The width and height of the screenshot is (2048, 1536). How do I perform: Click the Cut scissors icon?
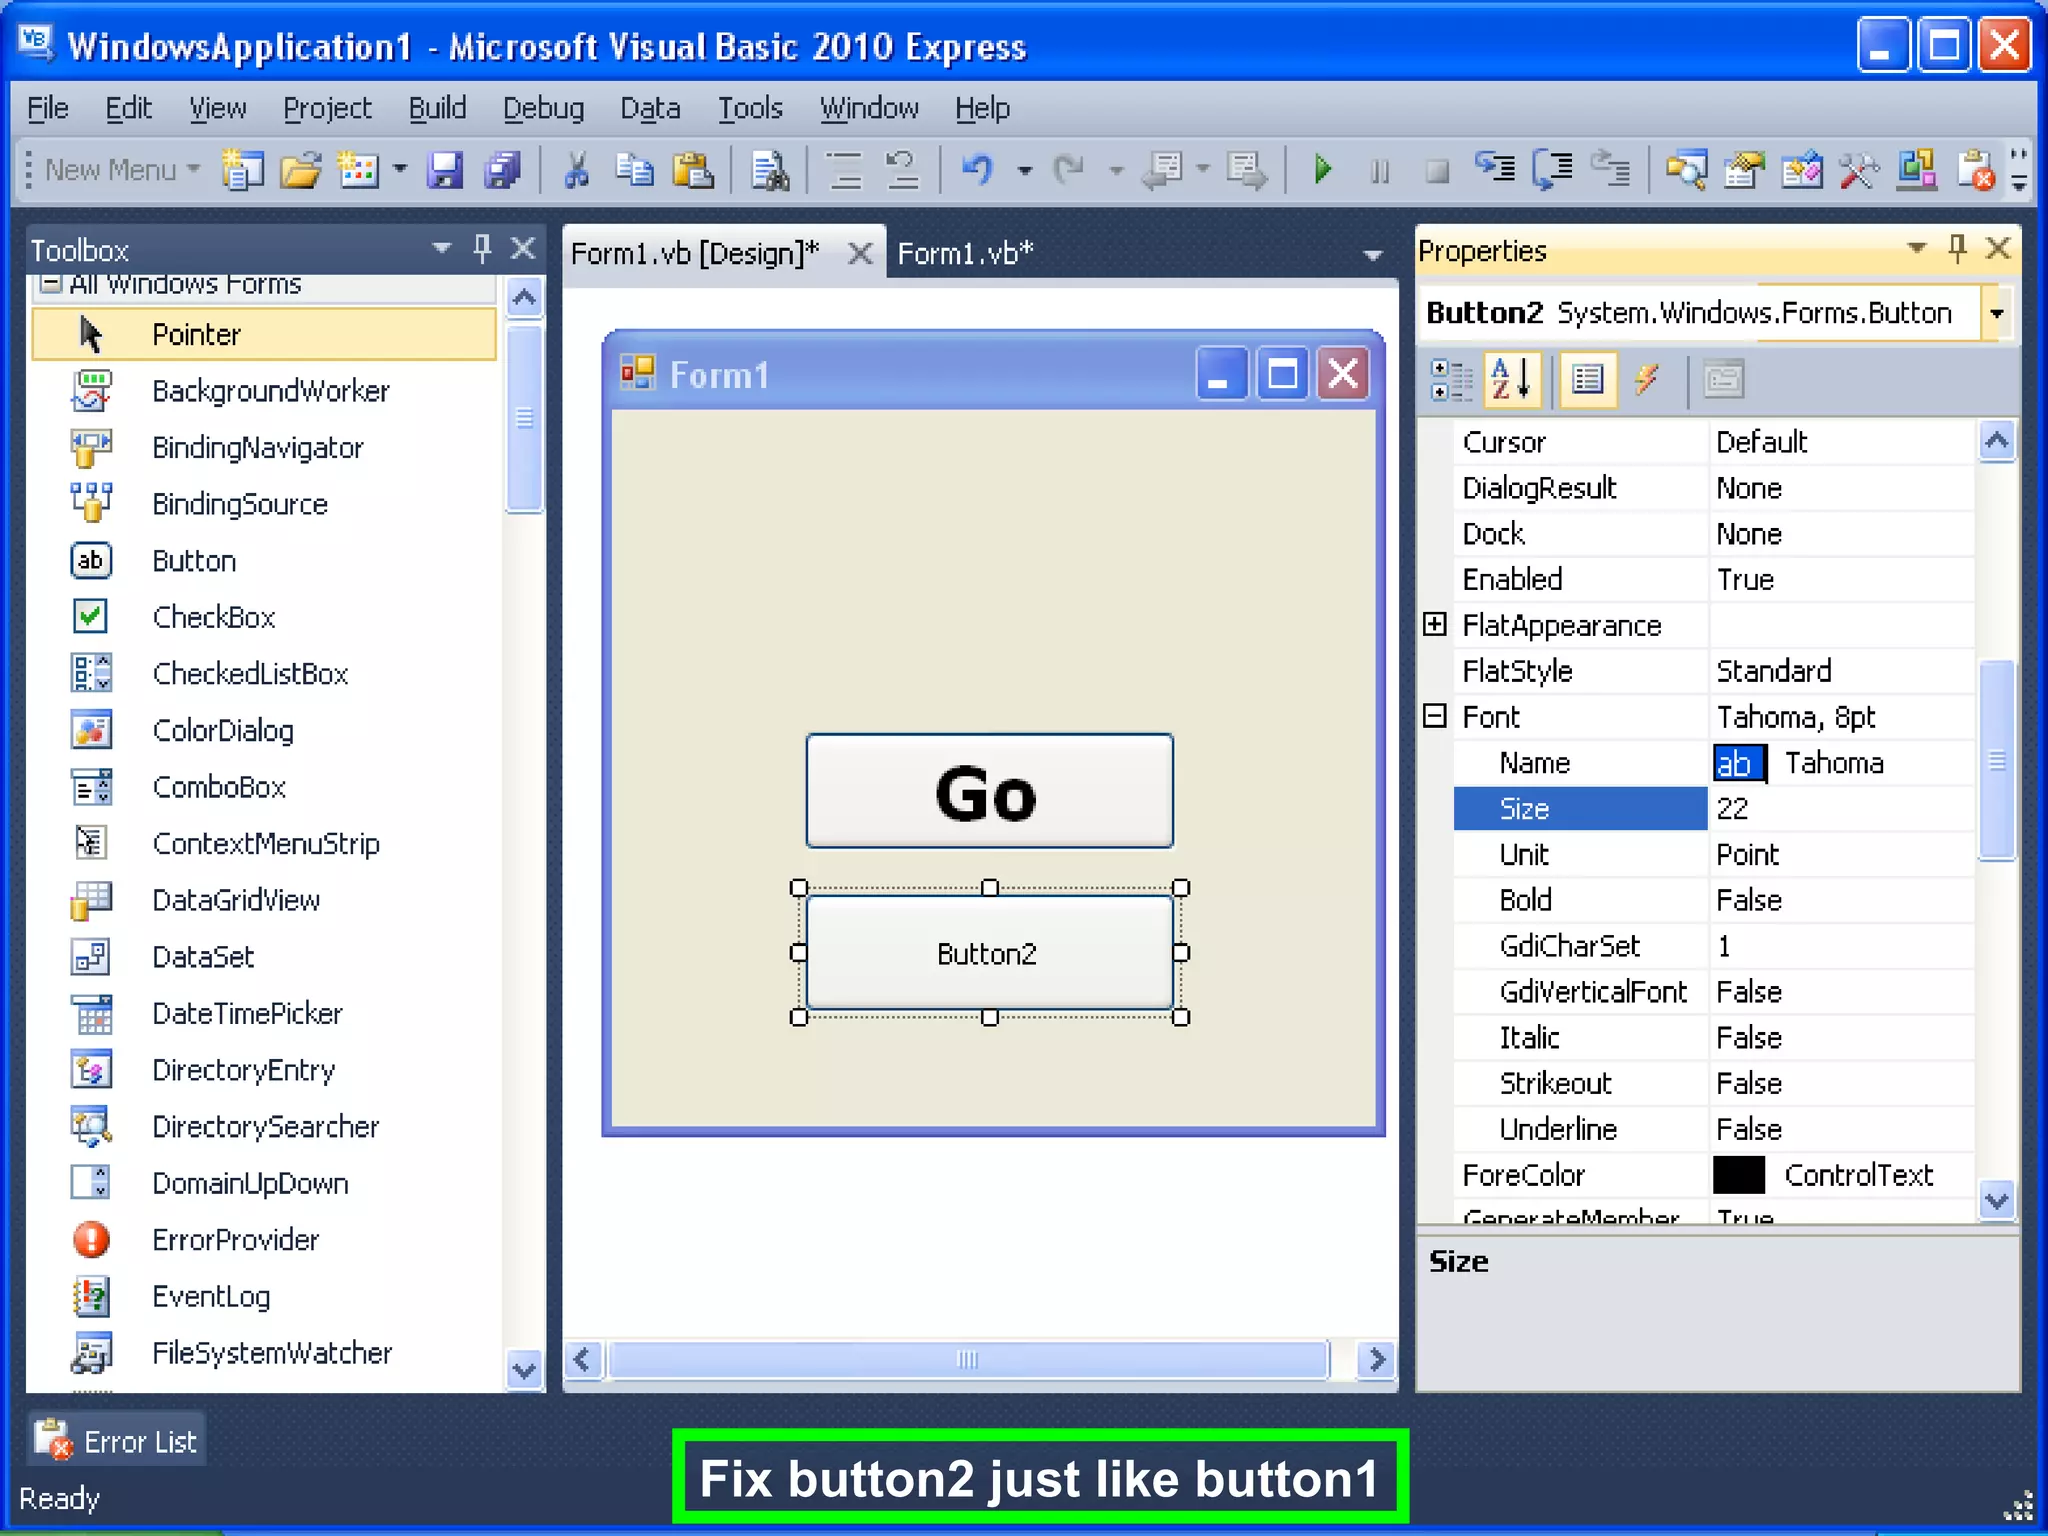[x=576, y=170]
